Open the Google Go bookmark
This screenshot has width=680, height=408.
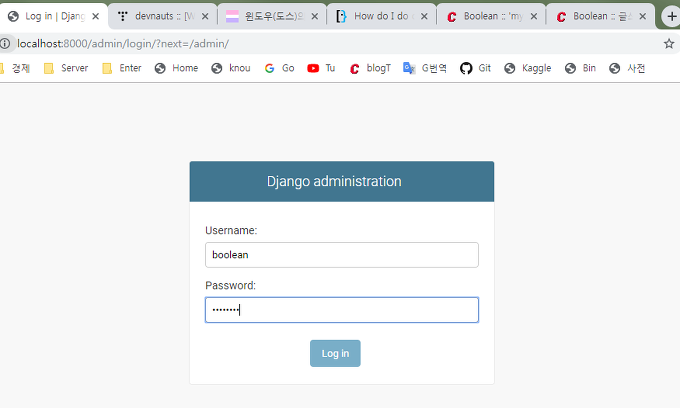[279, 68]
